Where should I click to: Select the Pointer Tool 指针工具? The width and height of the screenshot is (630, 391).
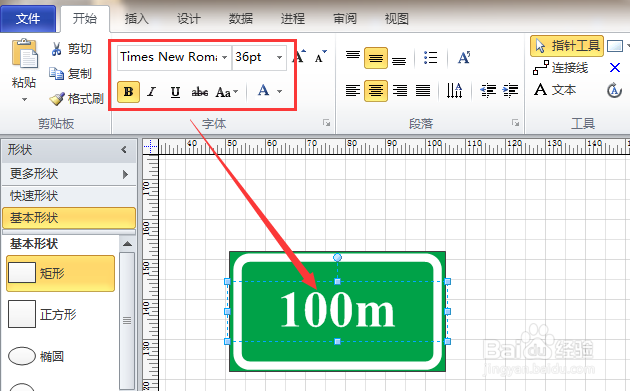[x=567, y=46]
